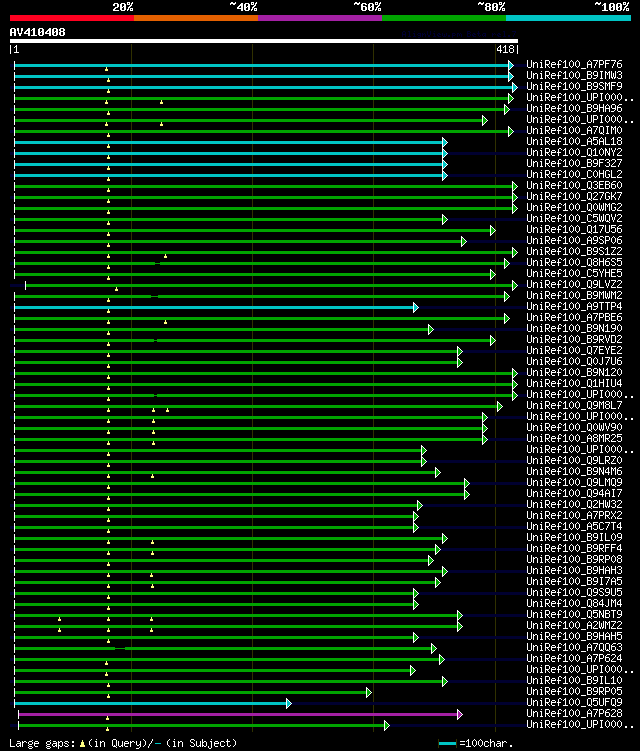Click the UniRef100_Q10NY2 label

[x=574, y=152]
